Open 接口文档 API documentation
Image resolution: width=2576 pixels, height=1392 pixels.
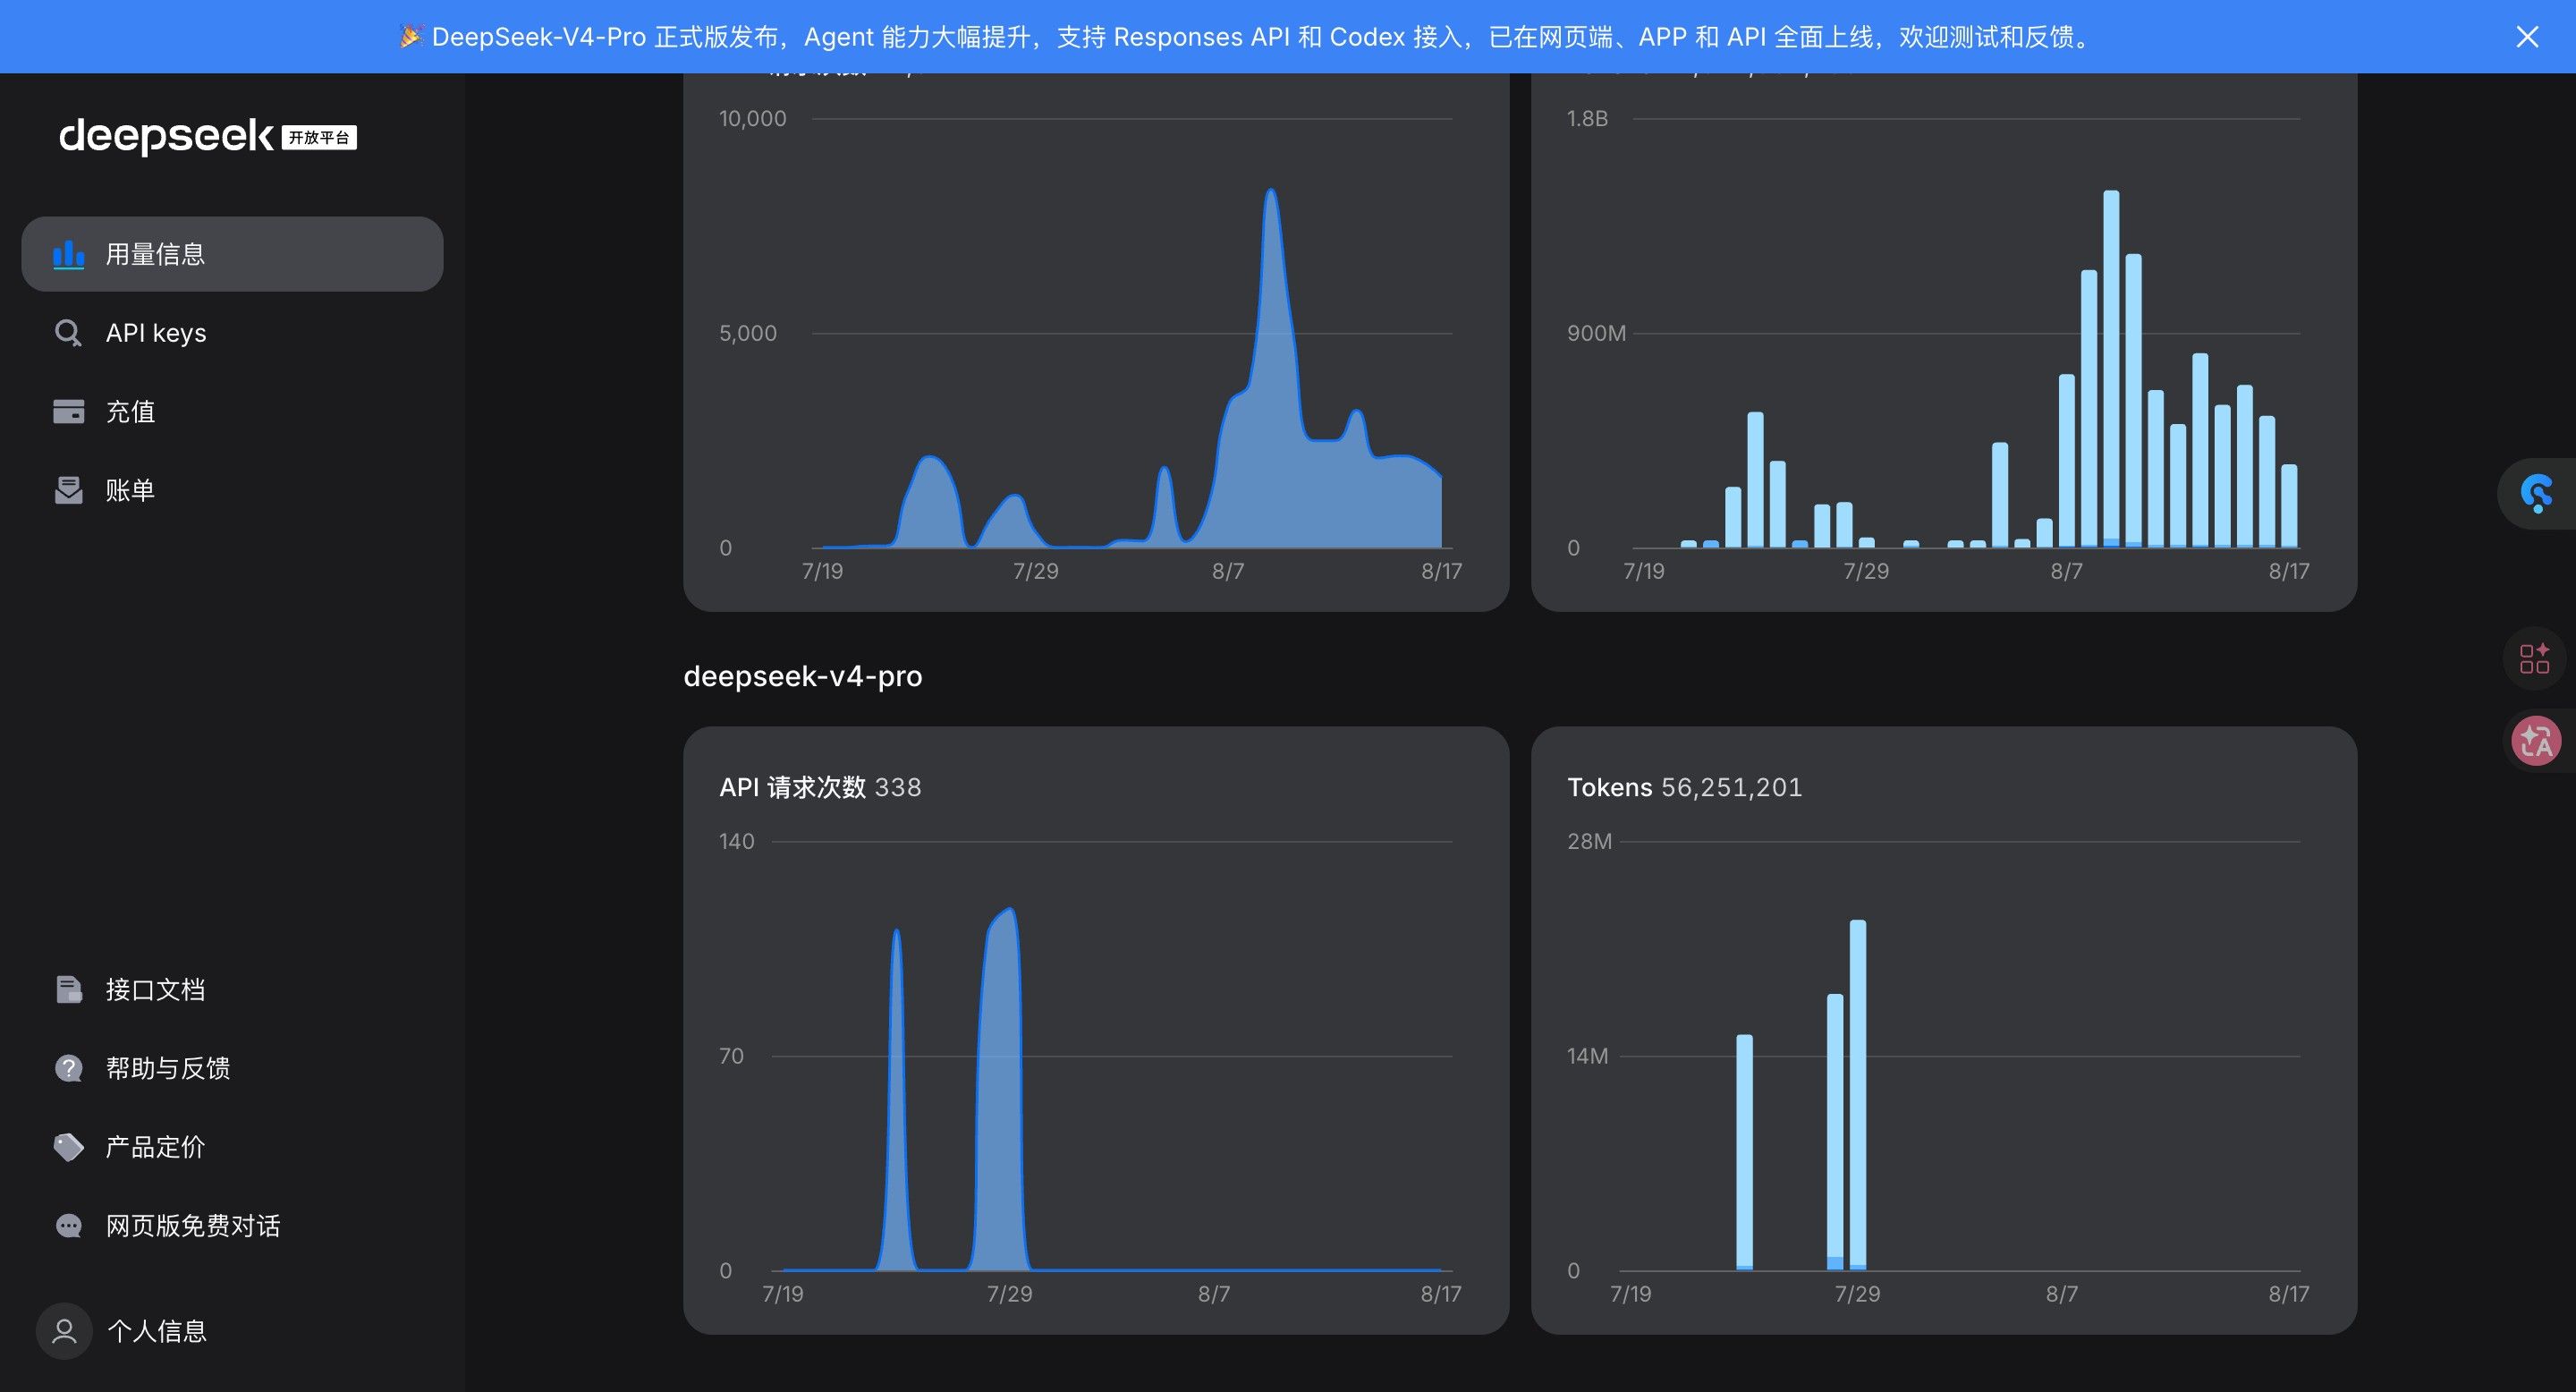232,990
